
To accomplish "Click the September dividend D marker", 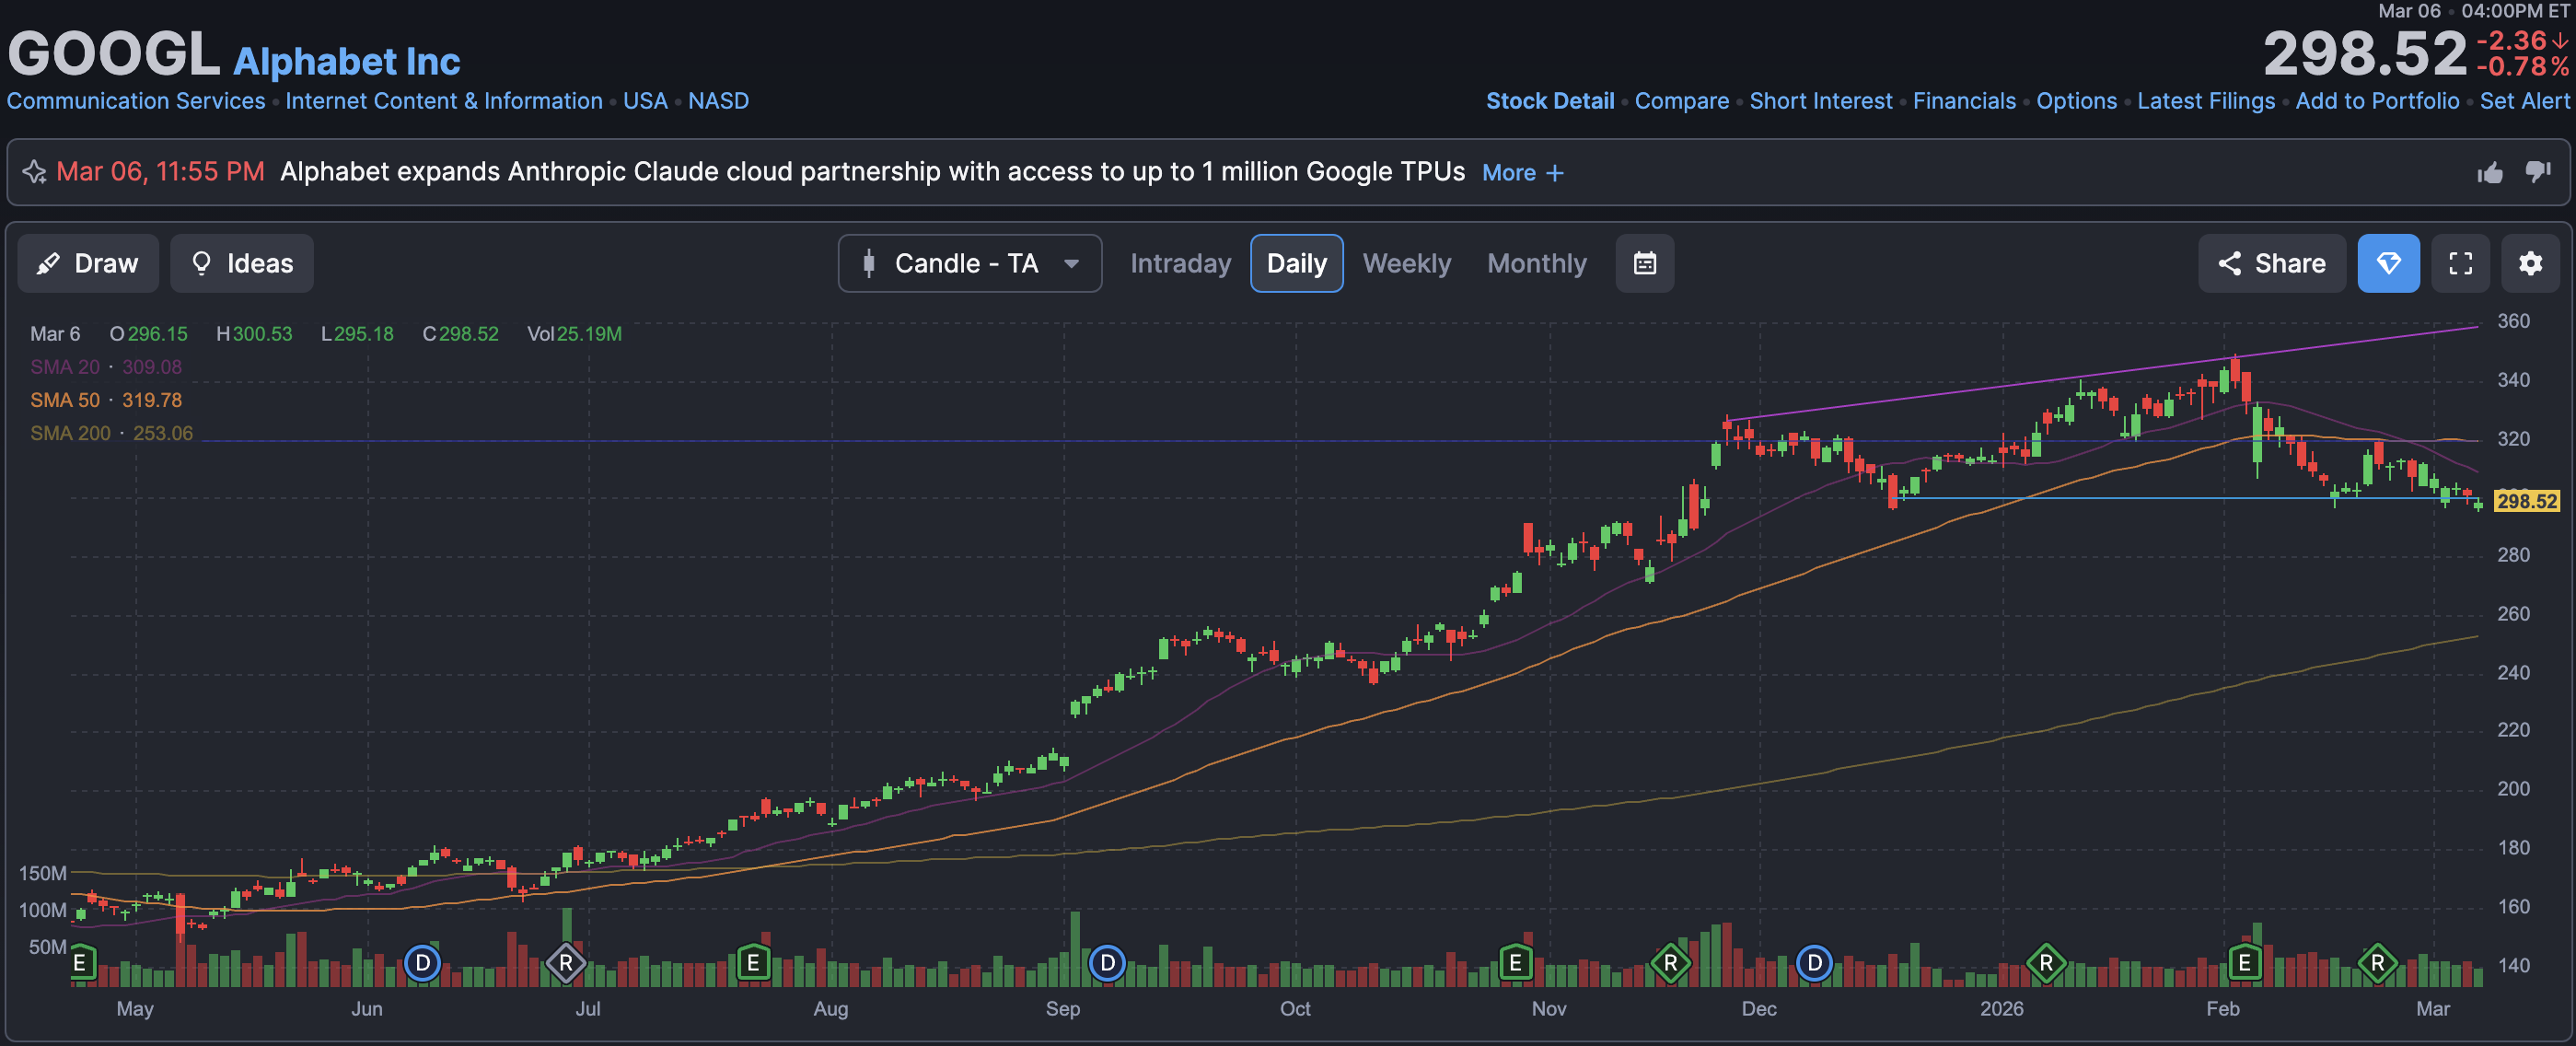I will (1107, 962).
